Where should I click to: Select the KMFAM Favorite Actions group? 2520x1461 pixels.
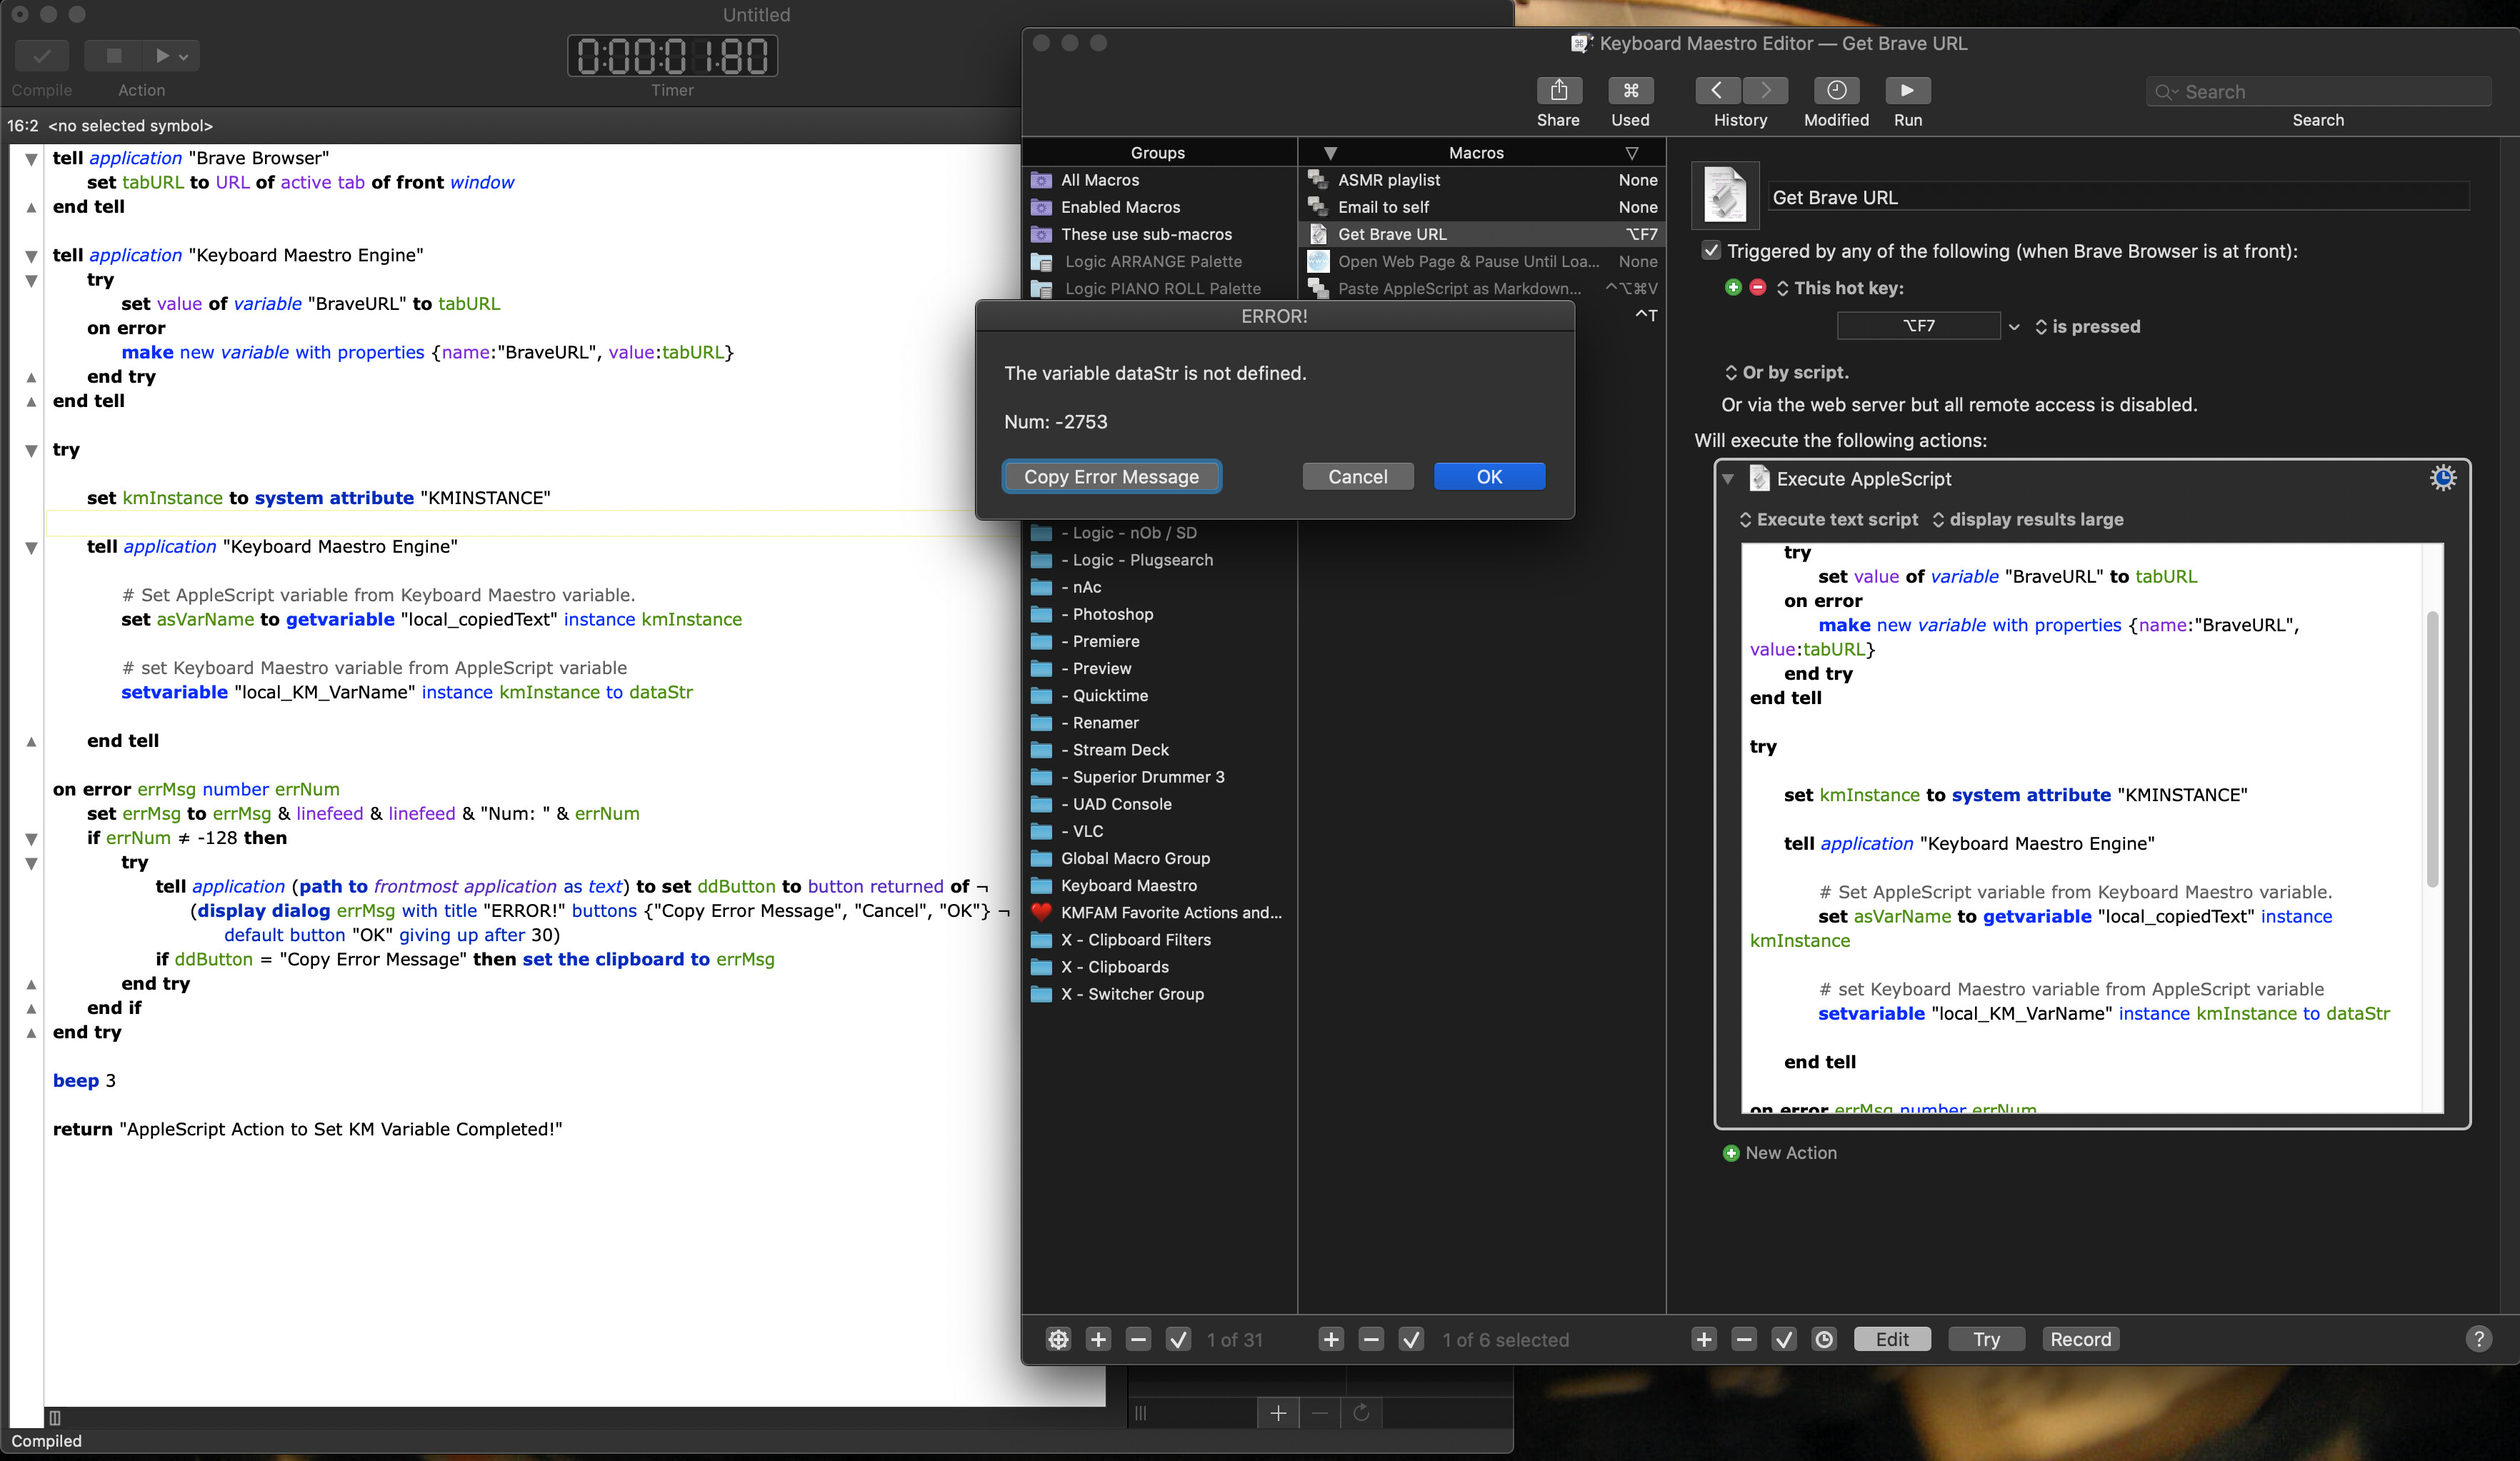click(x=1160, y=912)
